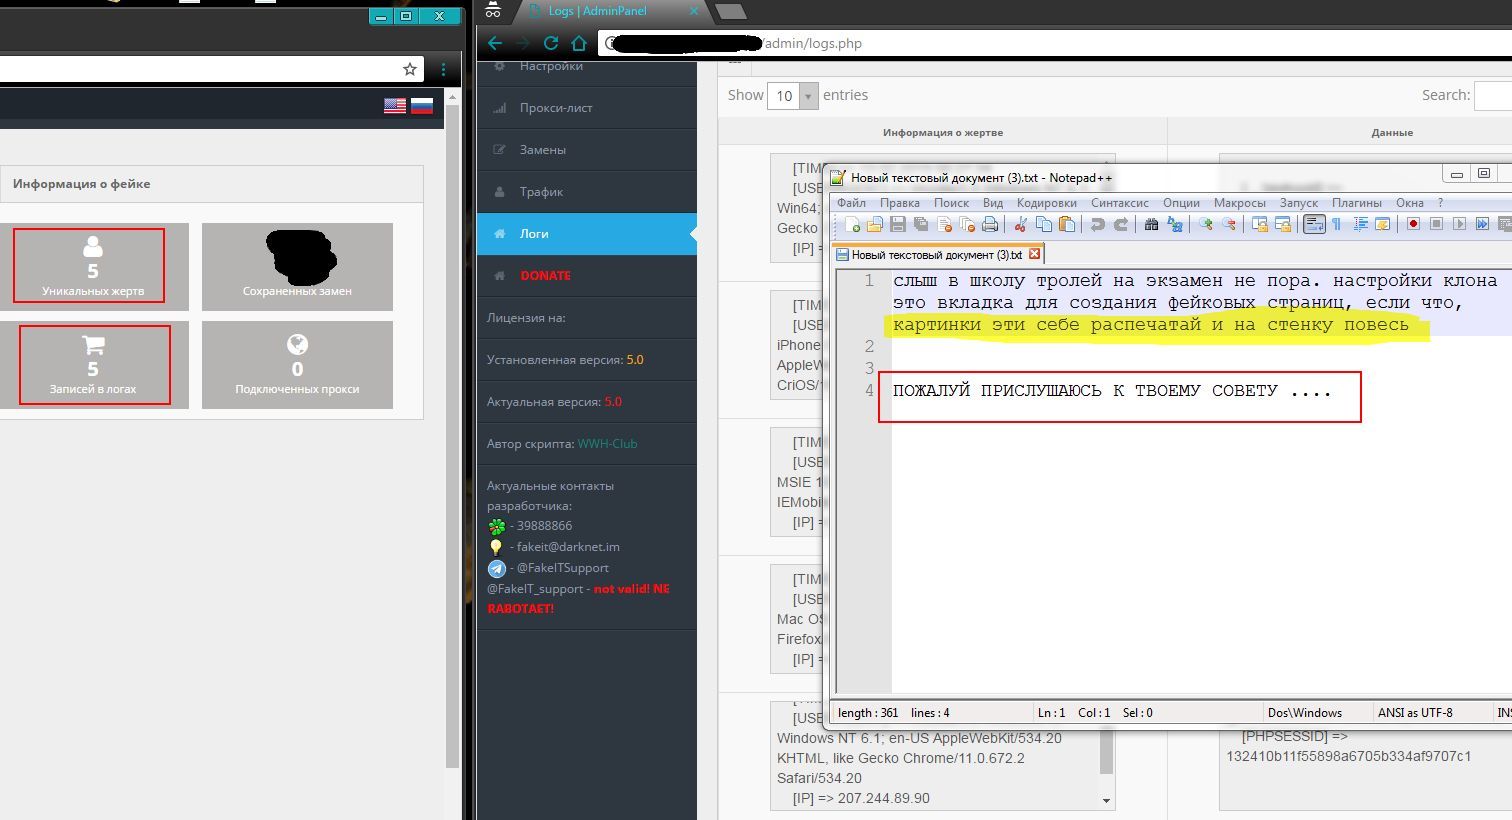Click the home button in AdminPanel browser
This screenshot has height=820, width=1512.
click(578, 43)
